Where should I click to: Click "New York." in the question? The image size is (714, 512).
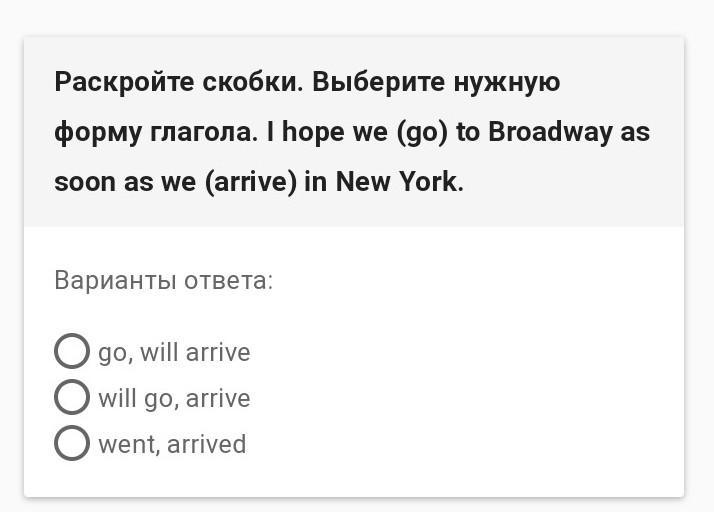(x=399, y=182)
